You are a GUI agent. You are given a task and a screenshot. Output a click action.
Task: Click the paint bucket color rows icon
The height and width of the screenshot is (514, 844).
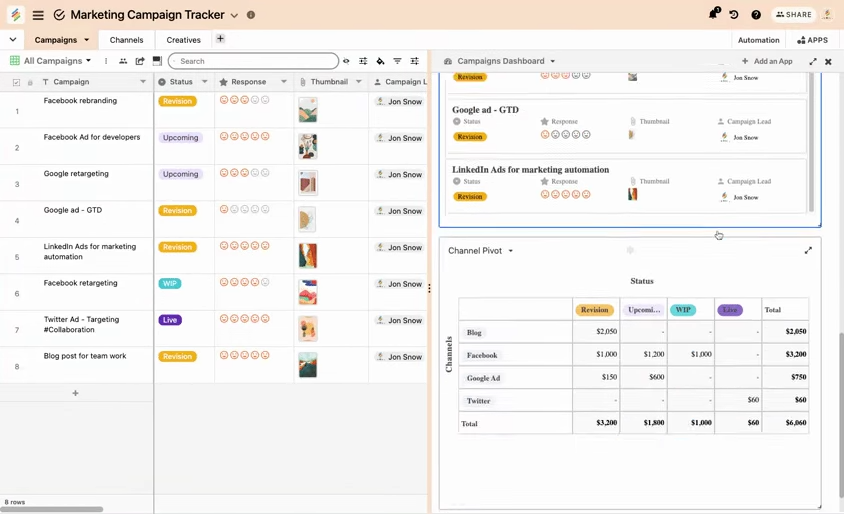(380, 61)
